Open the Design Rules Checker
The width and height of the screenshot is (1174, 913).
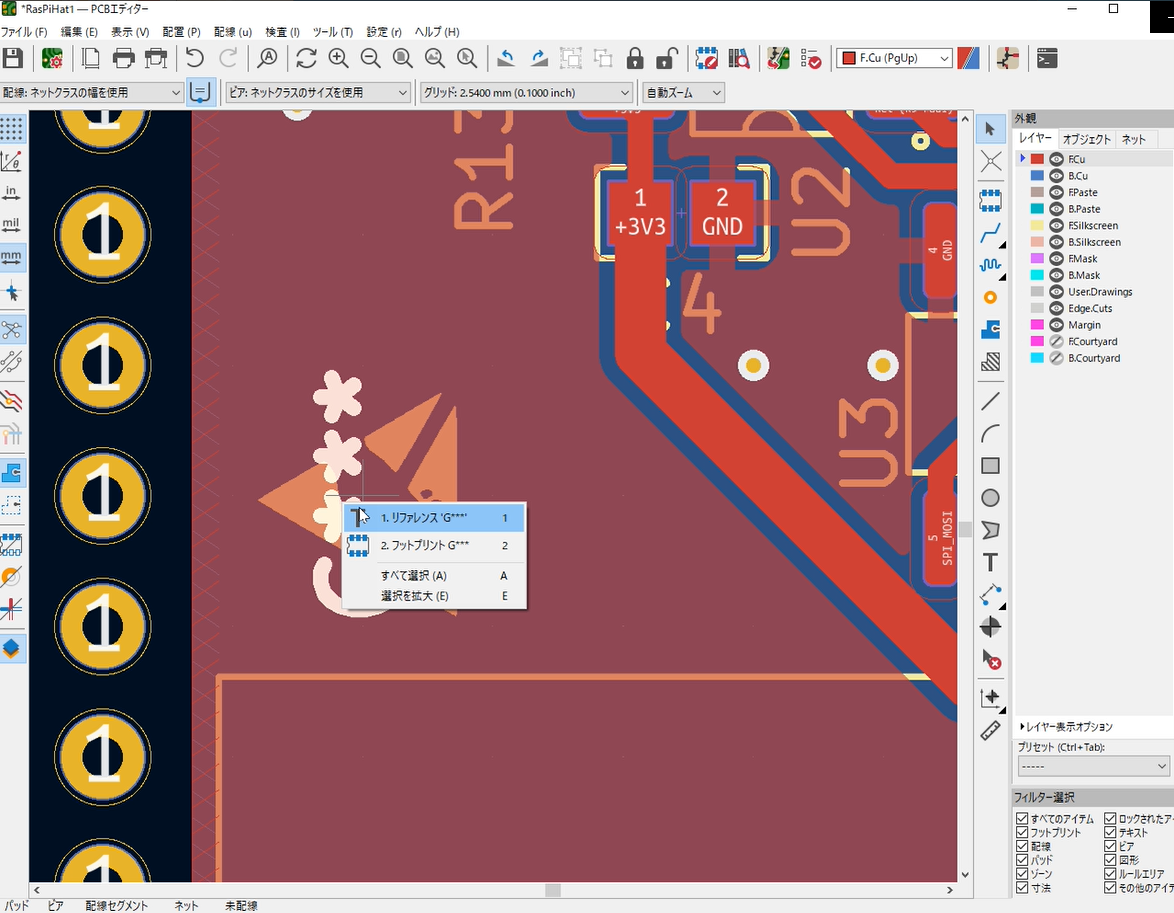[811, 58]
